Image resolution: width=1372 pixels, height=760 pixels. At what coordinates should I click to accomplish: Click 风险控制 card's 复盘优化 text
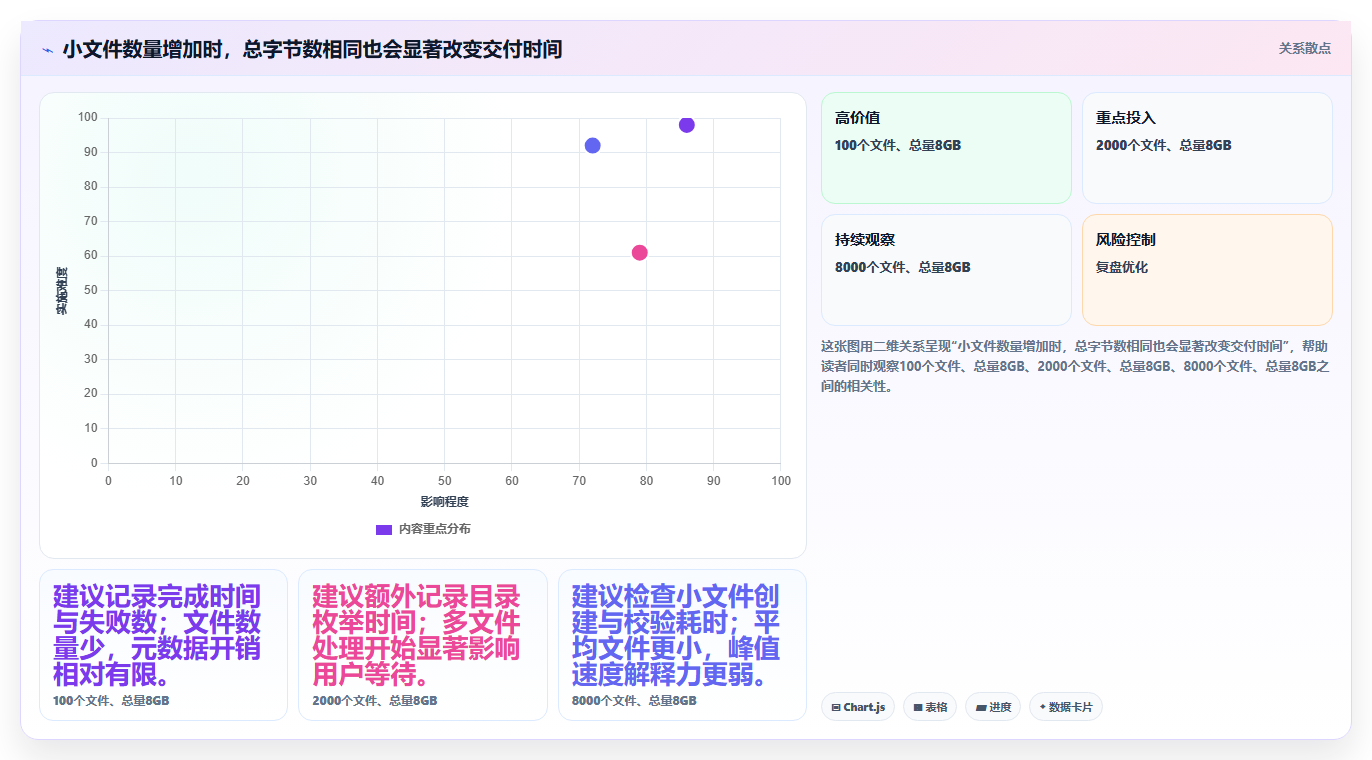[x=1122, y=268]
